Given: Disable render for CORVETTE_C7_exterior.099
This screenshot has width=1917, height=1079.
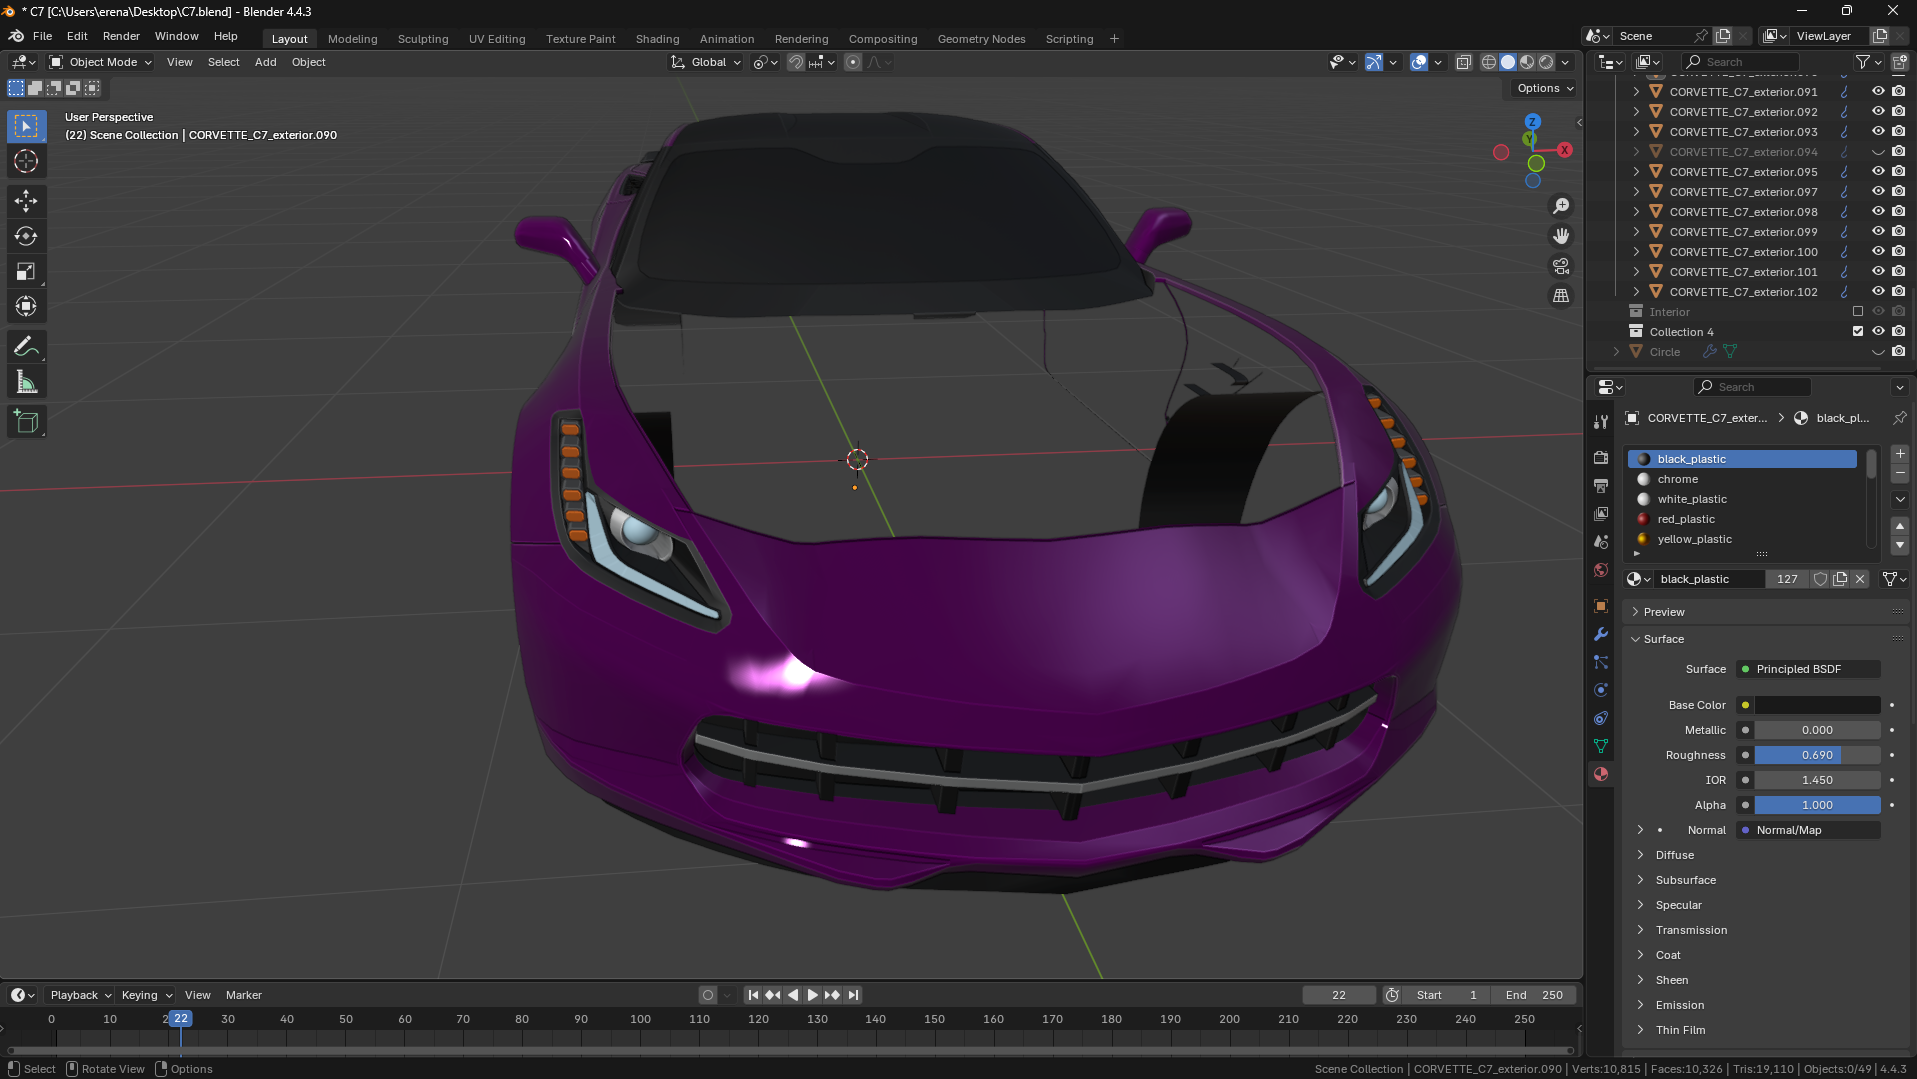Looking at the screenshot, I should click(1899, 231).
